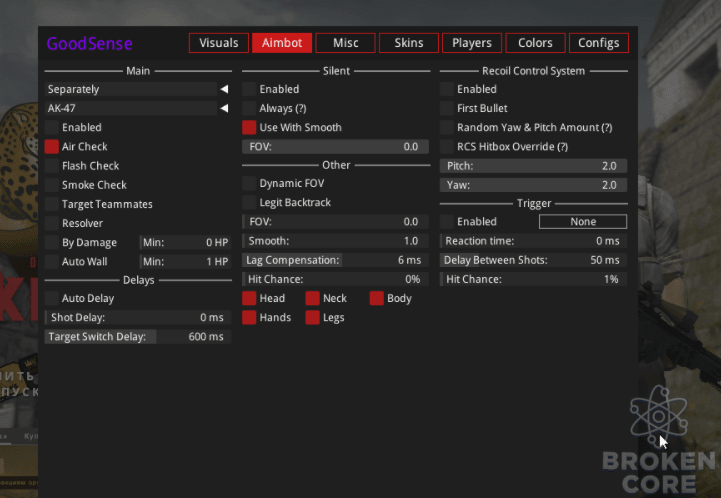Click the Shot Delay slider
The width and height of the screenshot is (721, 498).
pyautogui.click(x=138, y=317)
